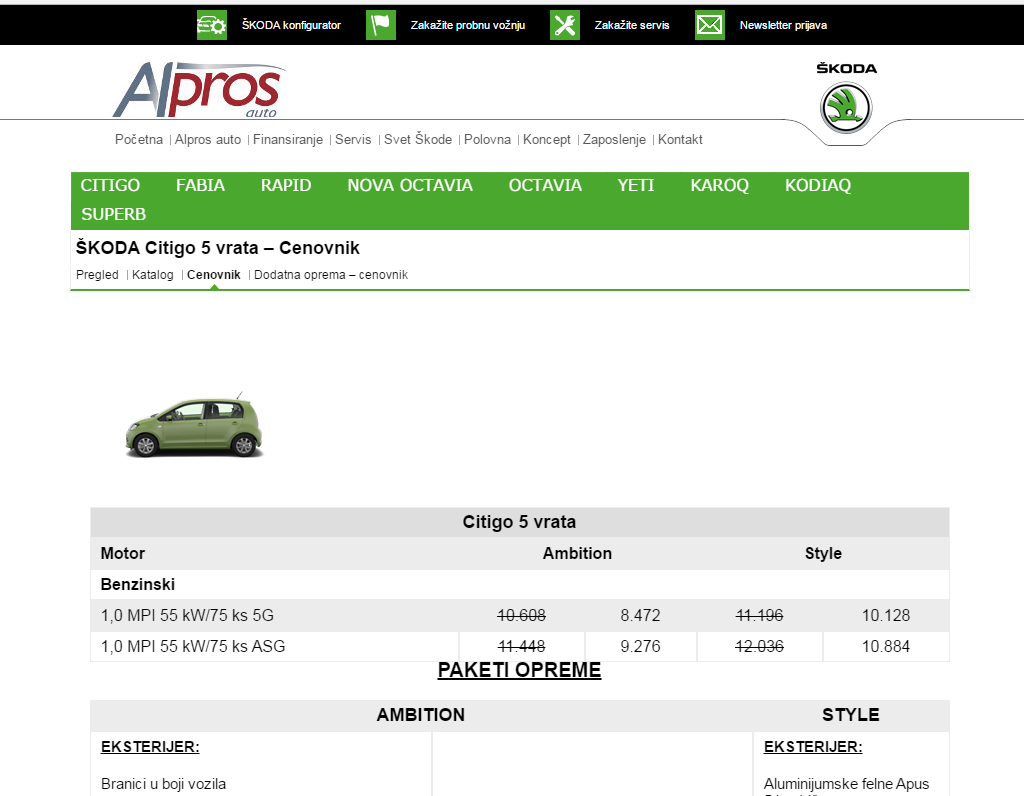Click price 9.276
Image resolution: width=1024 pixels, height=796 pixels.
point(641,646)
